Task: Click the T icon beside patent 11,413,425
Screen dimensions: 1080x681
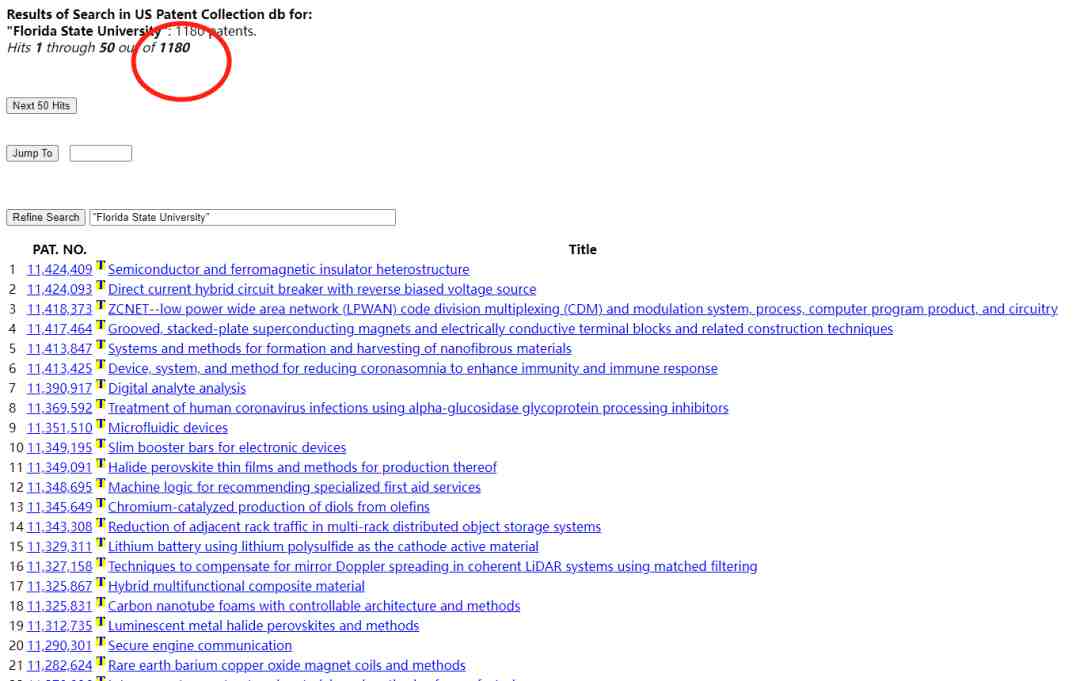Action: [x=101, y=365]
